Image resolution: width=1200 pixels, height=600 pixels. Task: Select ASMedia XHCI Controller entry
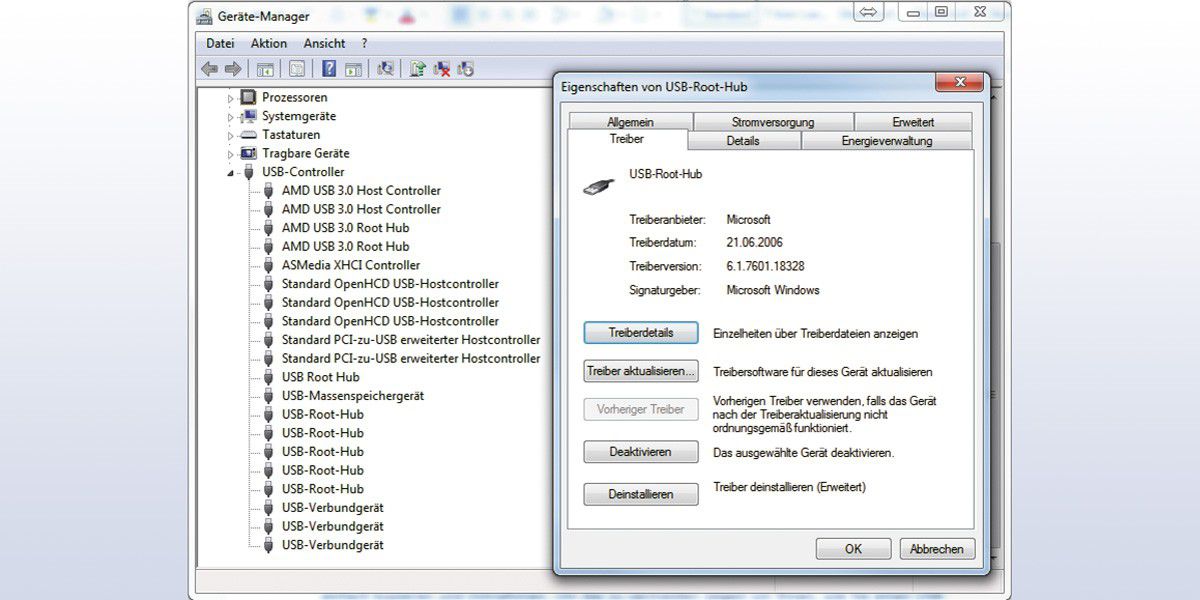pos(351,265)
